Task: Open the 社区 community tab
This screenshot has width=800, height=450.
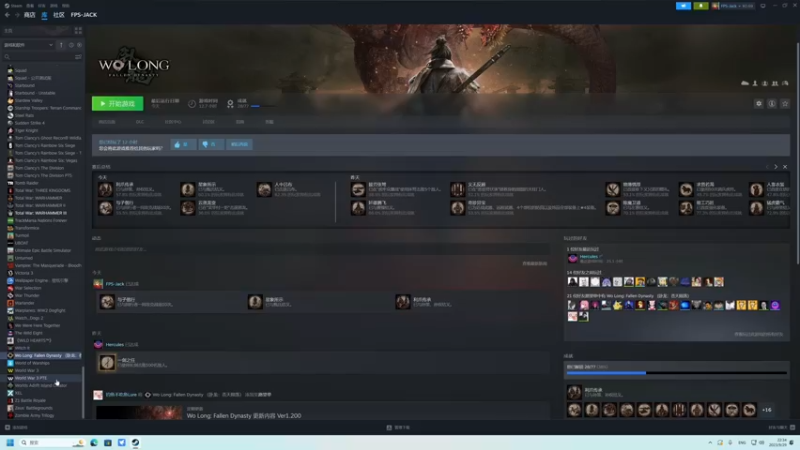Action: coord(59,15)
